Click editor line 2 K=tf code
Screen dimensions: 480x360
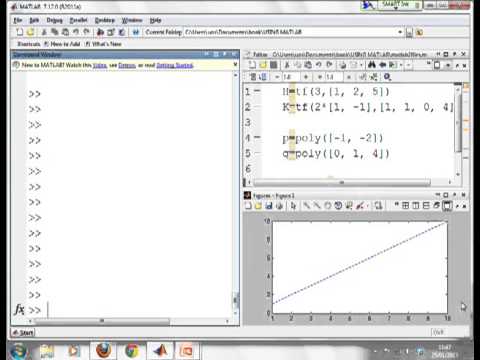pos(368,107)
